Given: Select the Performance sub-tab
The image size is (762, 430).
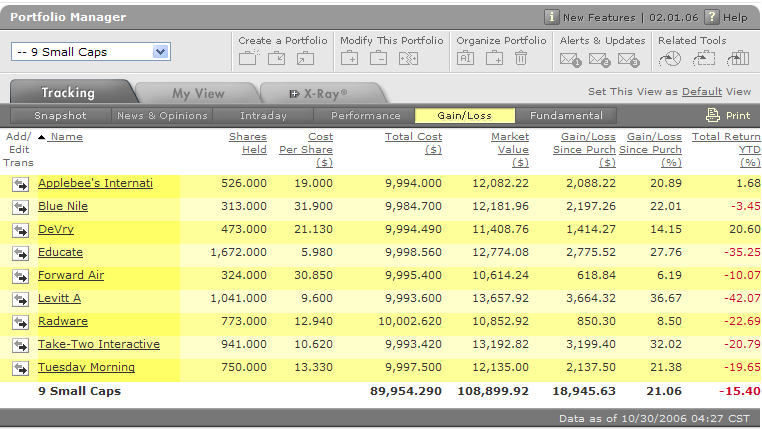Looking at the screenshot, I should point(365,116).
